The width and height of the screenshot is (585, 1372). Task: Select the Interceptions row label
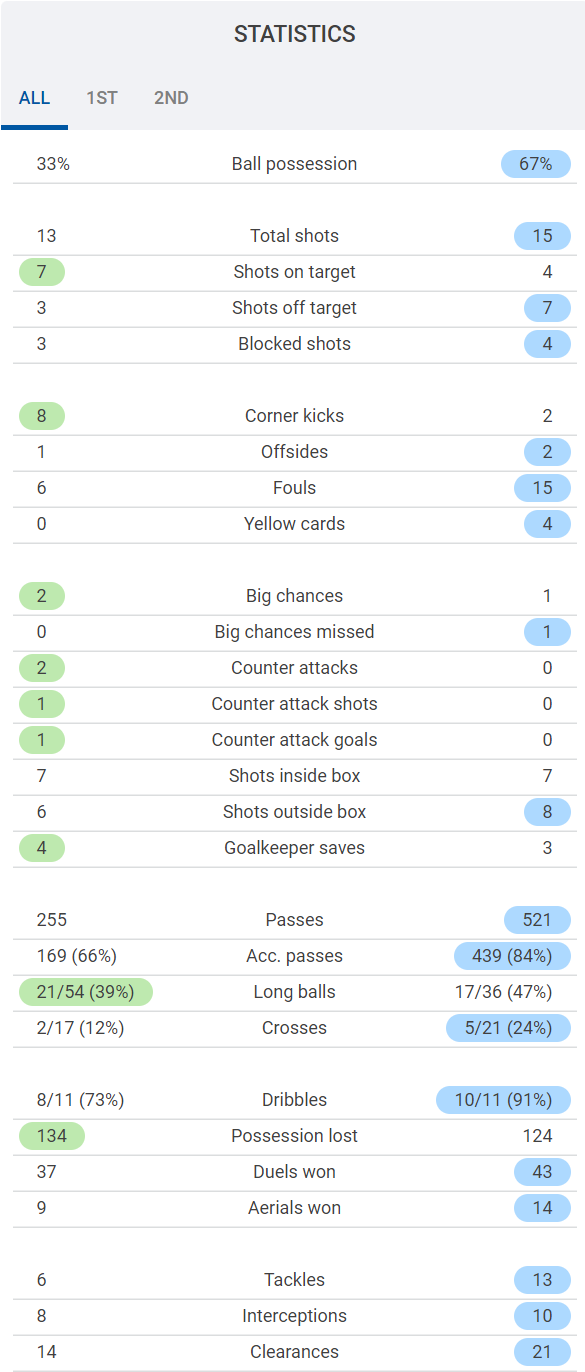point(294,1316)
